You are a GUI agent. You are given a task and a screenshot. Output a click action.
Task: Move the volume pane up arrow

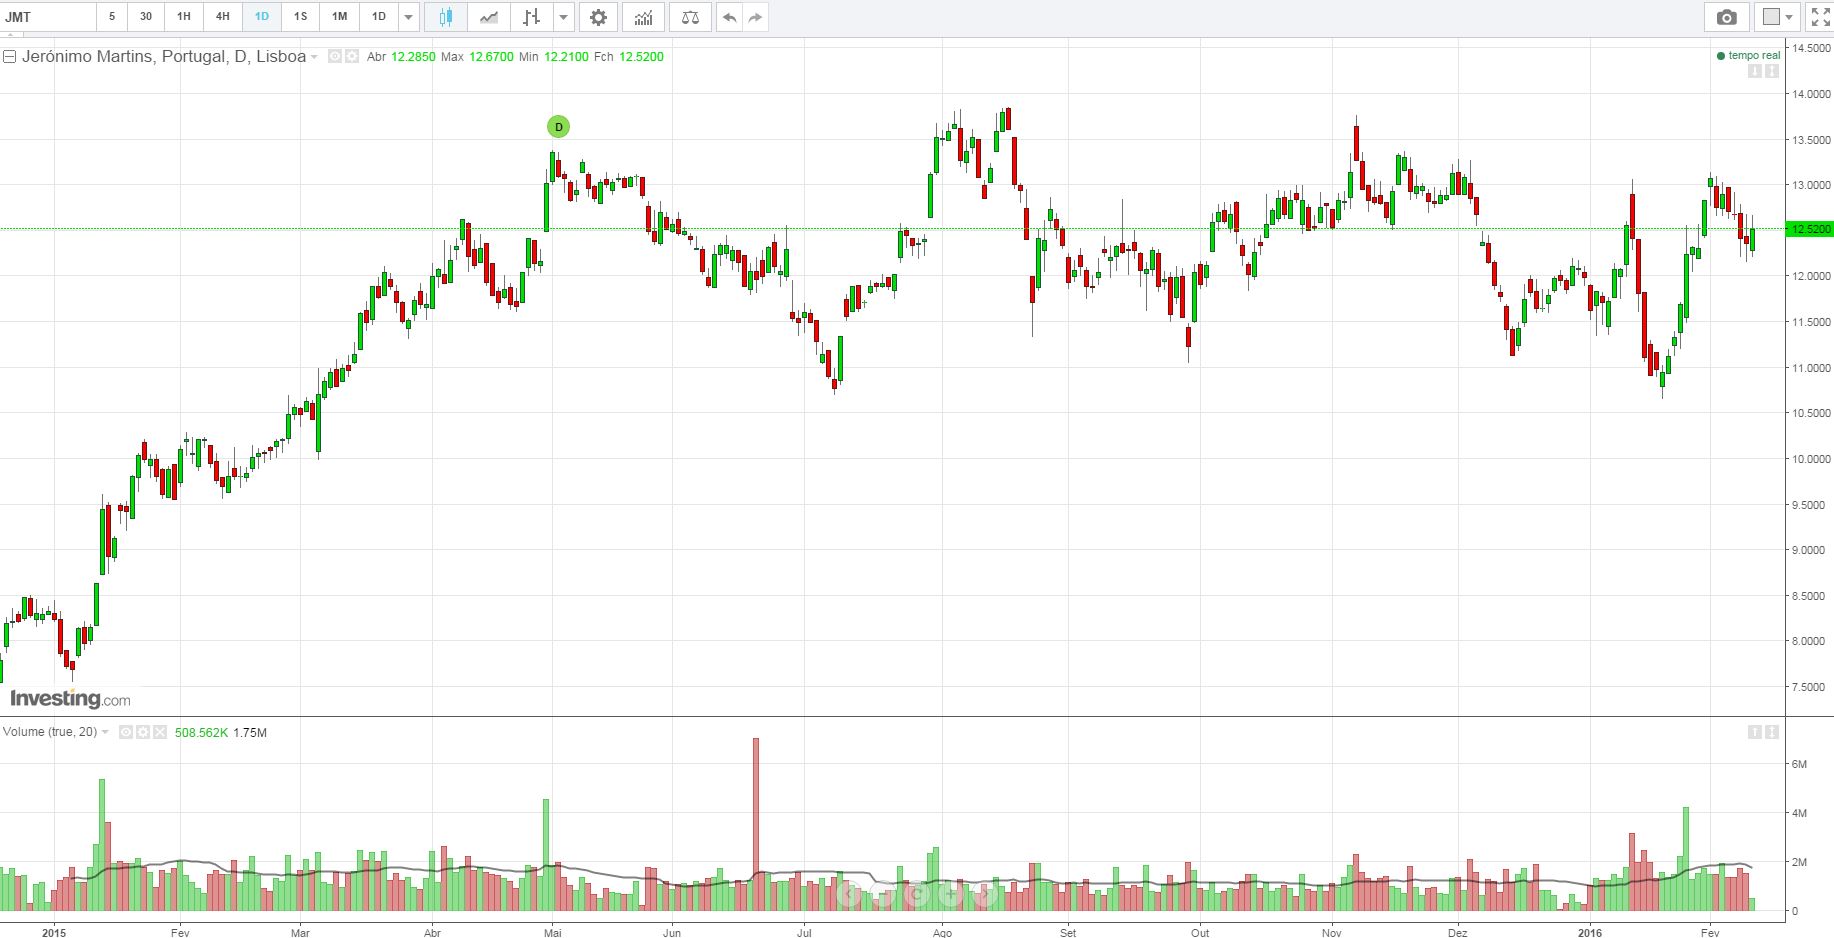1754,733
